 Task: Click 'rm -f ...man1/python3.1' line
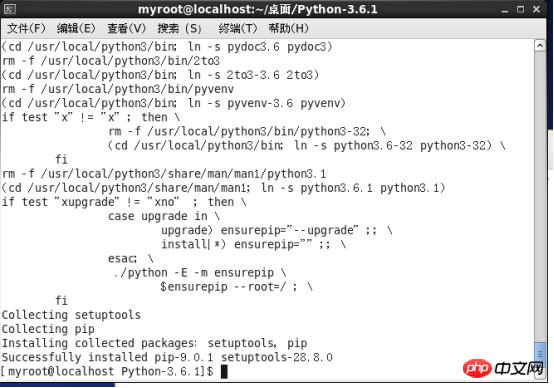[x=164, y=174]
